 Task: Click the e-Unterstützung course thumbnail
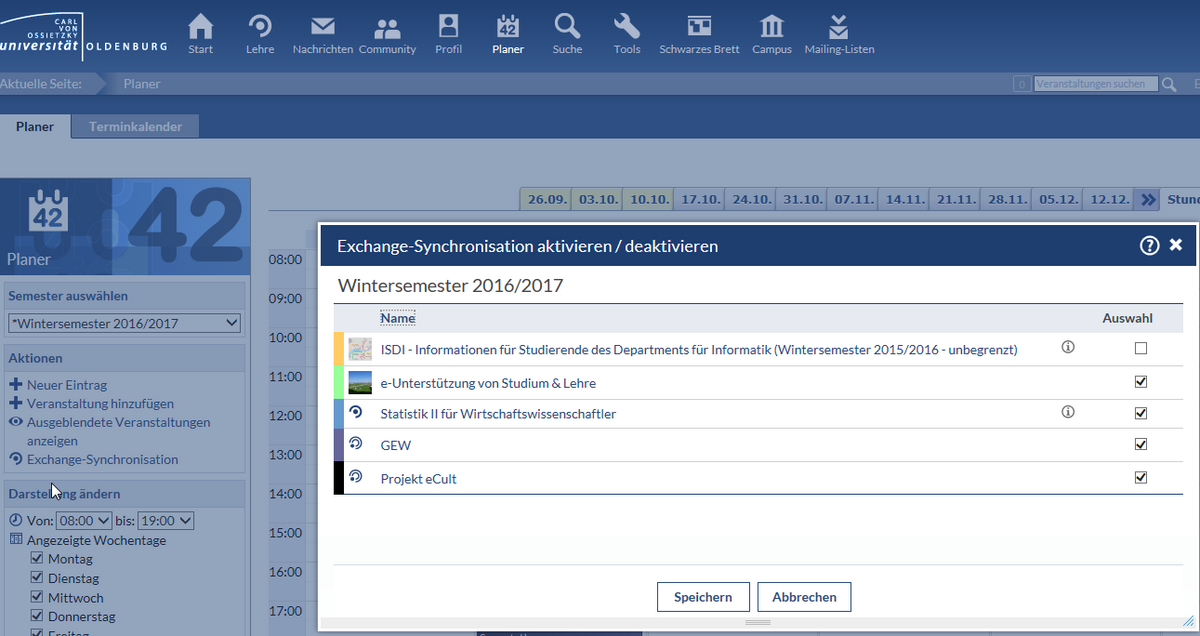point(360,382)
